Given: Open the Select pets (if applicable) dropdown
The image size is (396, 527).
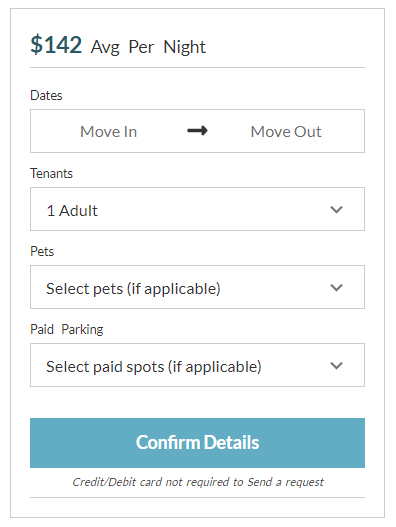Looking at the screenshot, I should point(197,287).
